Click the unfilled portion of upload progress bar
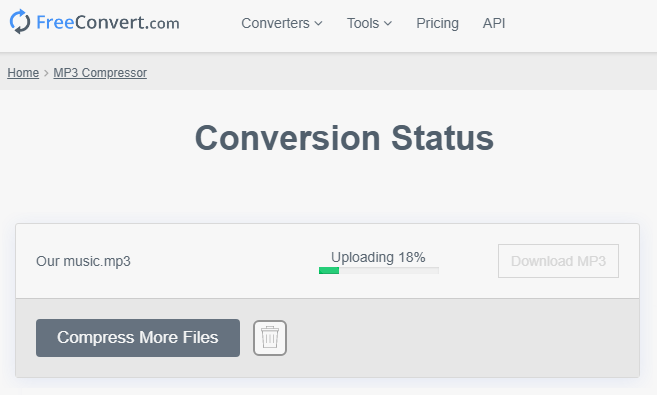 pyautogui.click(x=389, y=271)
